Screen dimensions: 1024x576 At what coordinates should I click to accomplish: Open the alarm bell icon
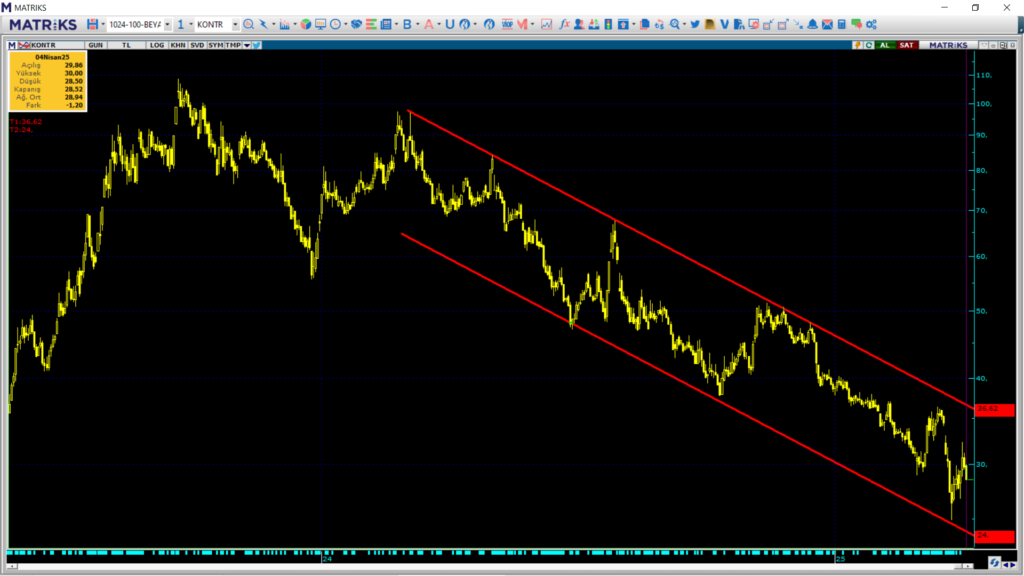(x=812, y=24)
